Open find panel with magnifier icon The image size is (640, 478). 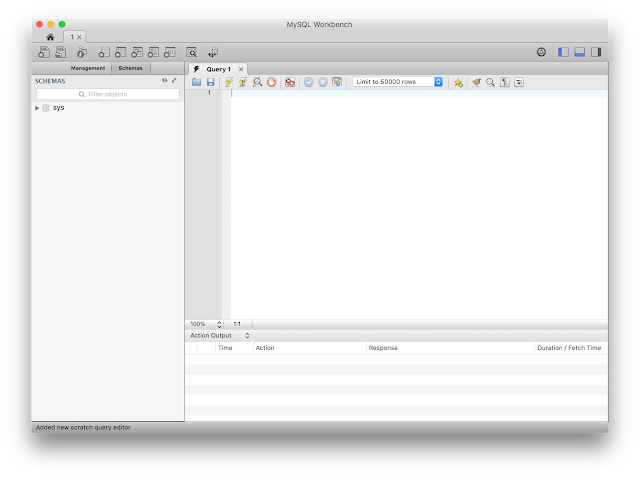tap(491, 82)
